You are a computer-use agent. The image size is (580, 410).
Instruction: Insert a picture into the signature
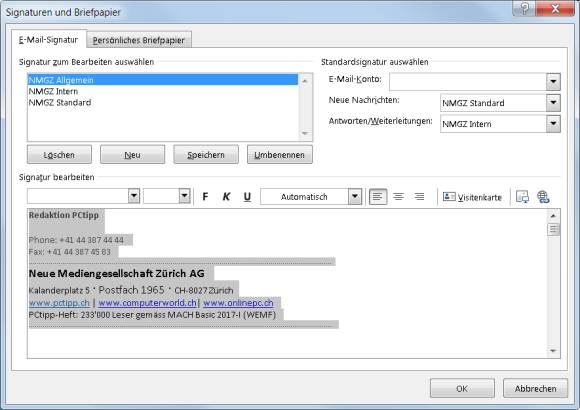point(522,197)
